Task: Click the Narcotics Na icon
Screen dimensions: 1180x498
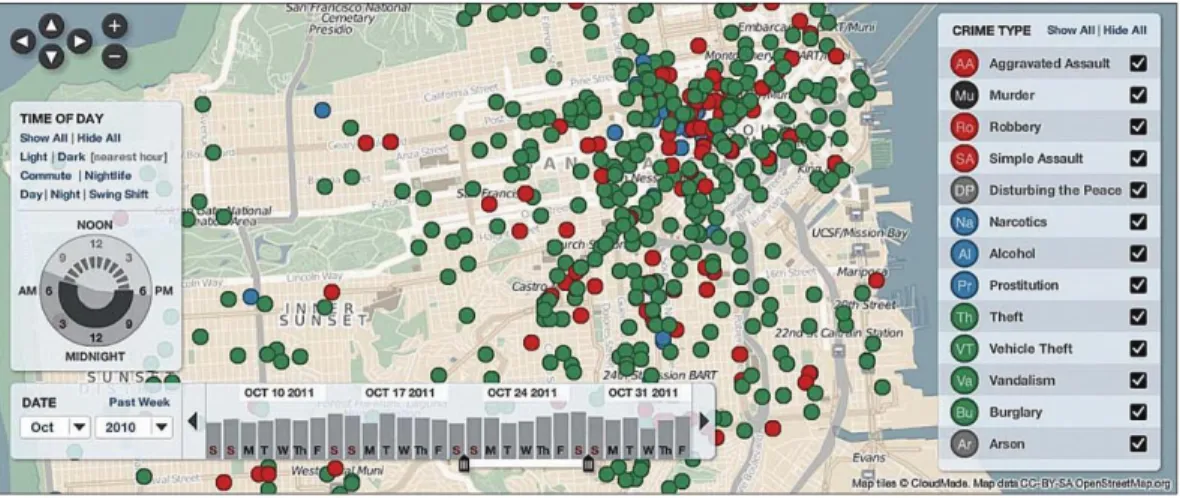Action: coord(964,222)
